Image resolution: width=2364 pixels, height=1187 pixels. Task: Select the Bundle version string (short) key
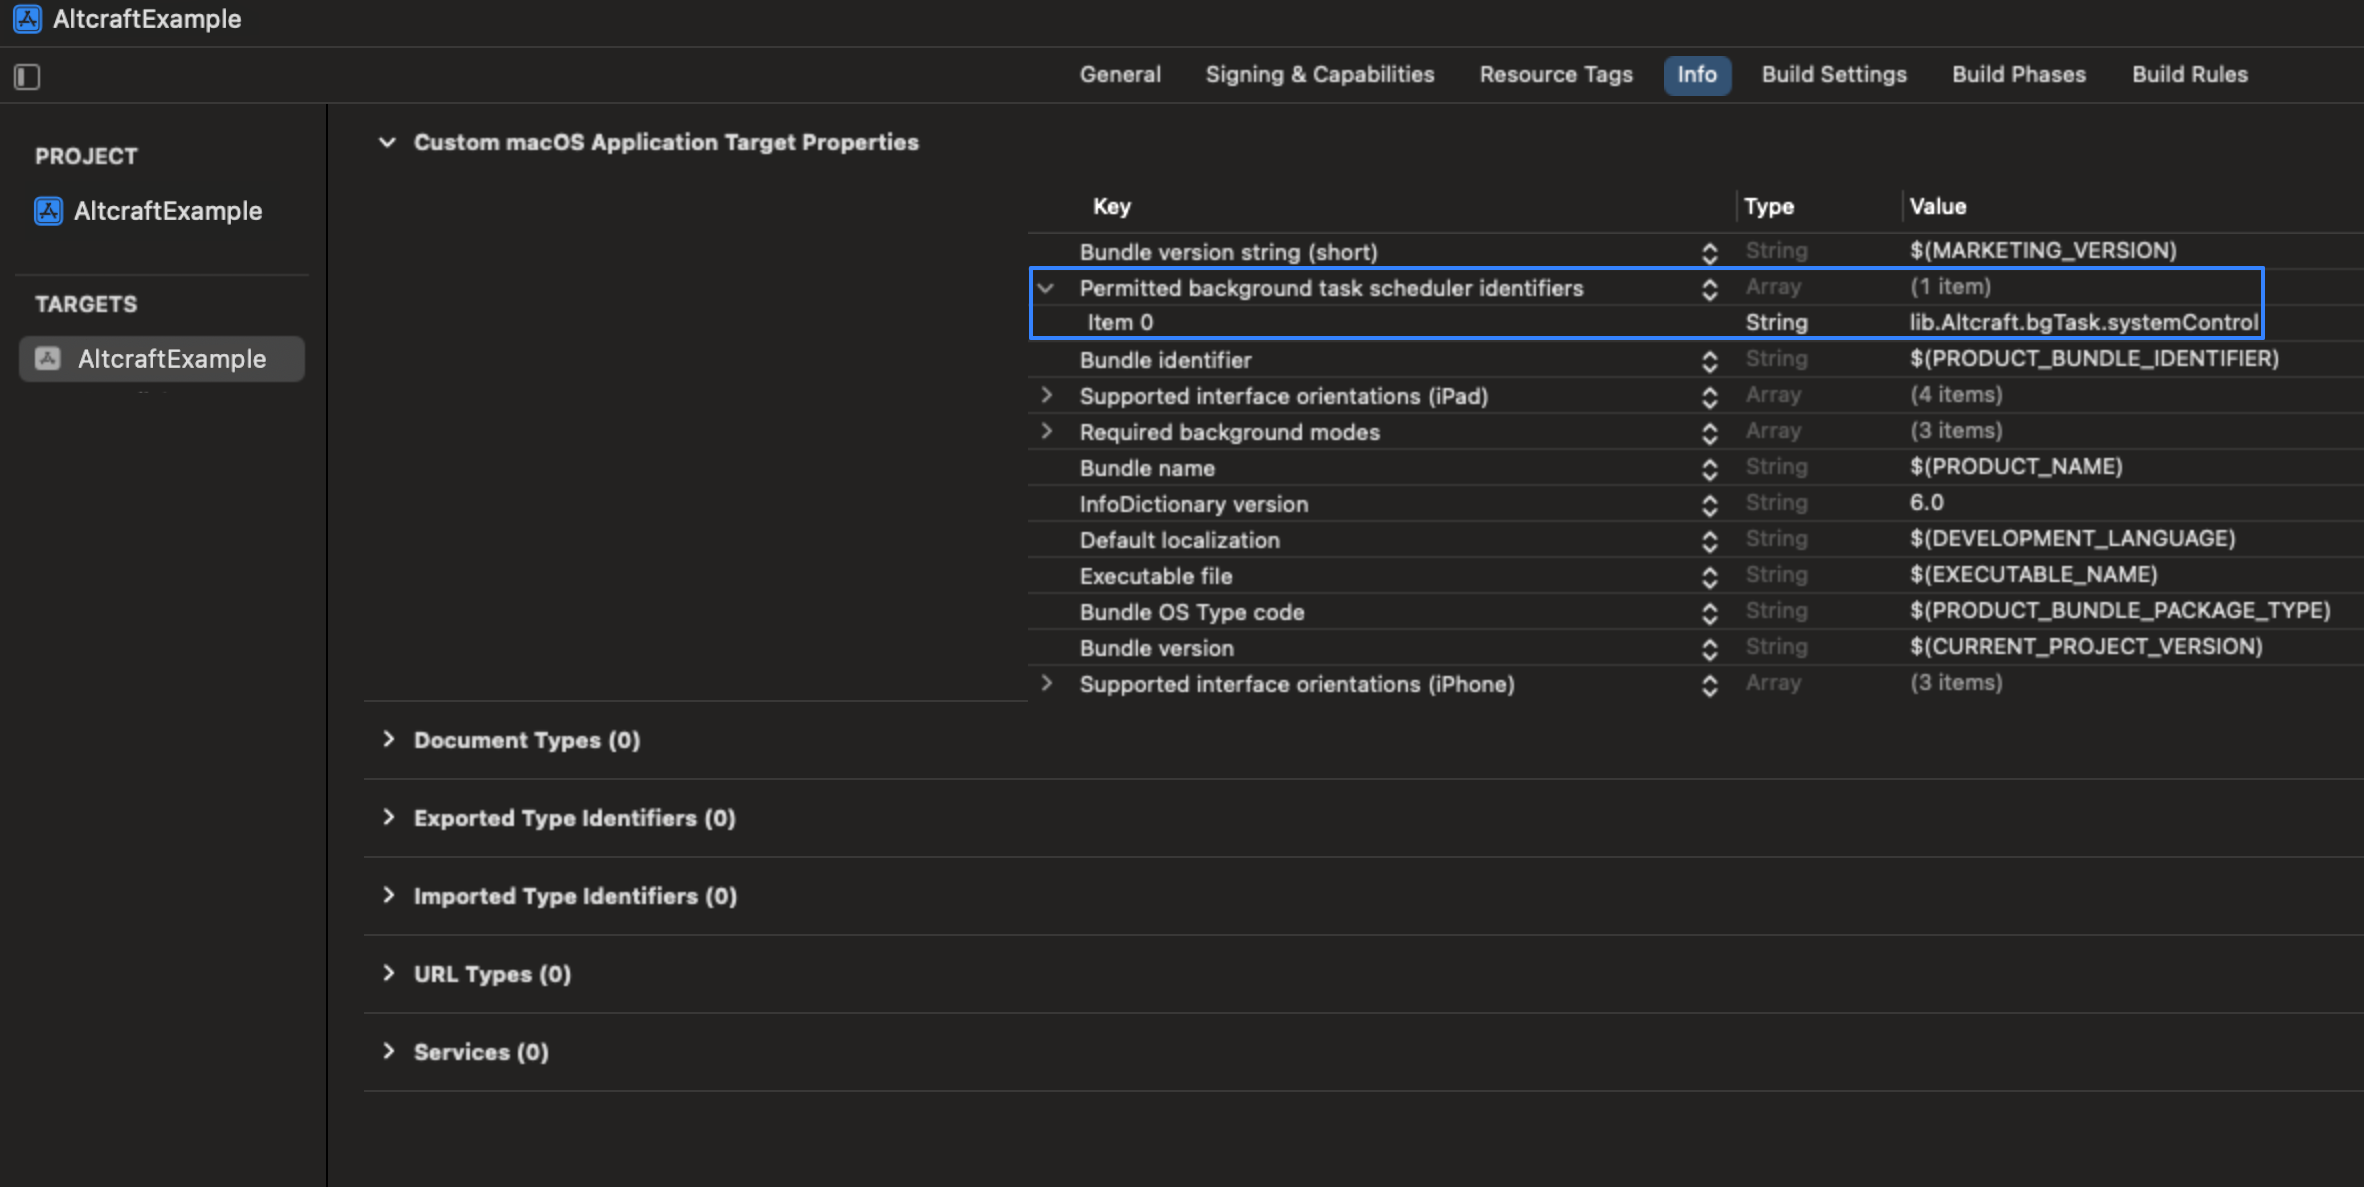[x=1228, y=252]
